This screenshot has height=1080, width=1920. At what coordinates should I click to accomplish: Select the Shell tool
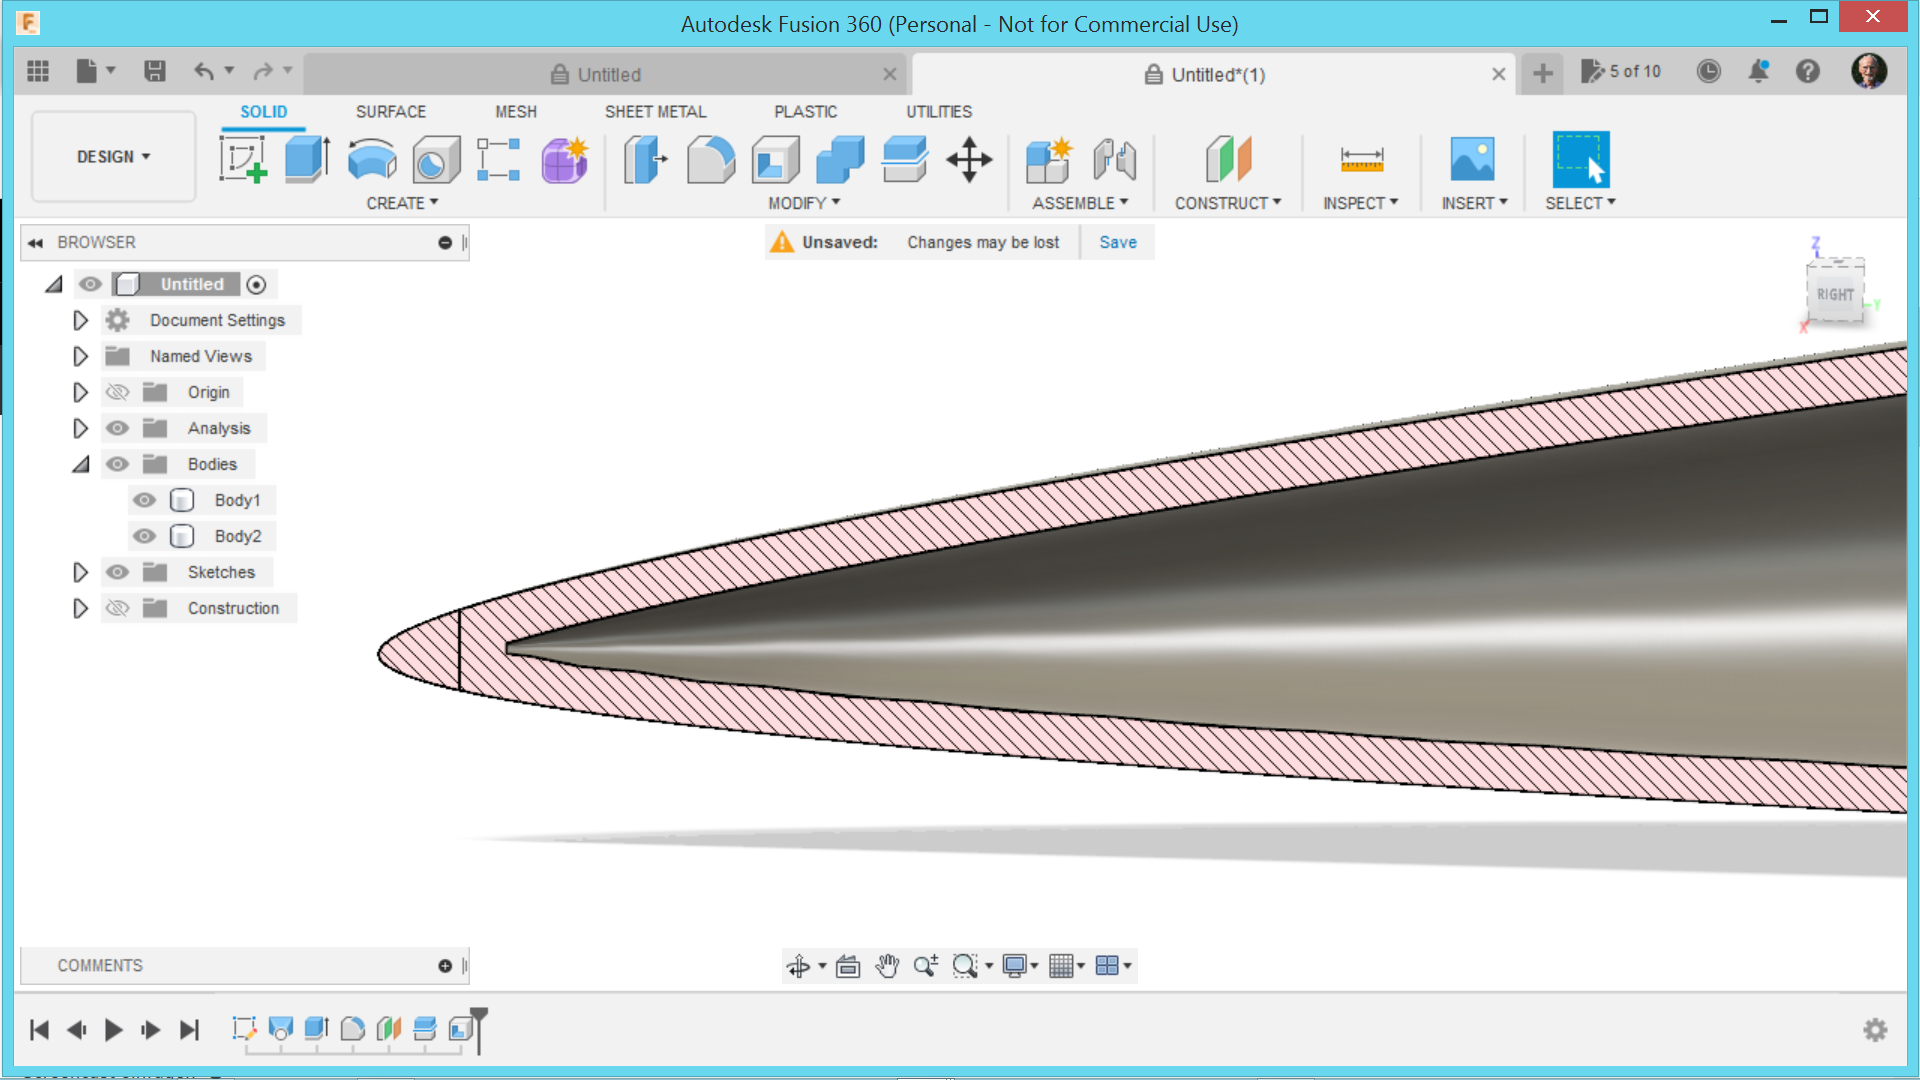click(775, 160)
